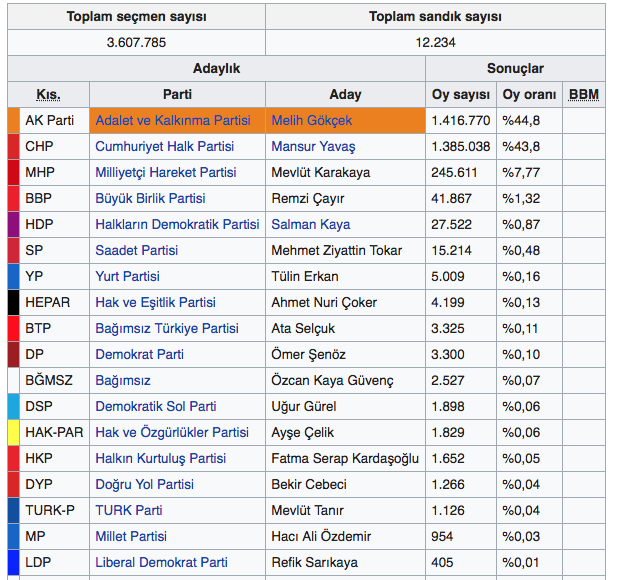The width and height of the screenshot is (620, 580).
Task: Click the Bağımsız link in party column
Action: [123, 380]
